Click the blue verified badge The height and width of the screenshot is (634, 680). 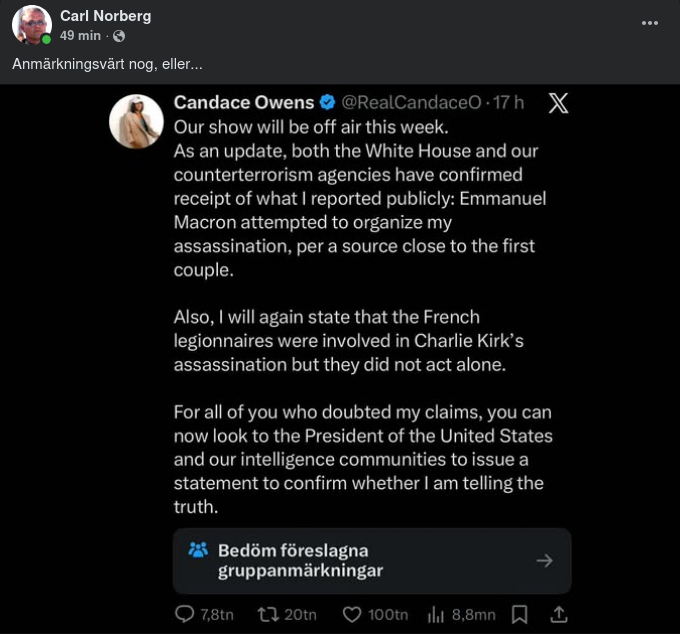[x=328, y=102]
